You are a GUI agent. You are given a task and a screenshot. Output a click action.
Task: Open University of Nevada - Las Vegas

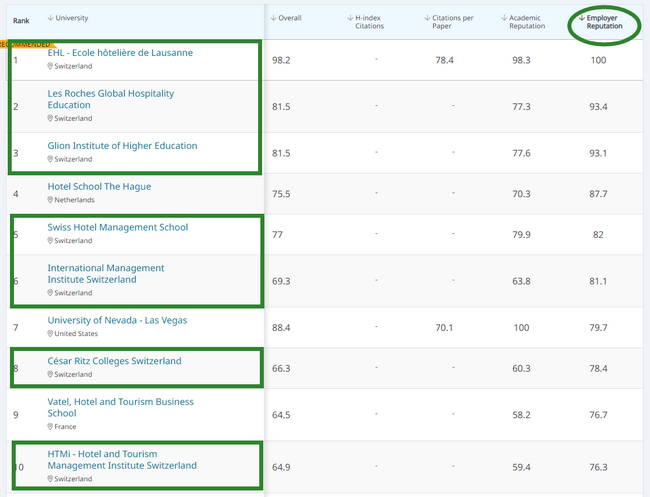click(117, 320)
